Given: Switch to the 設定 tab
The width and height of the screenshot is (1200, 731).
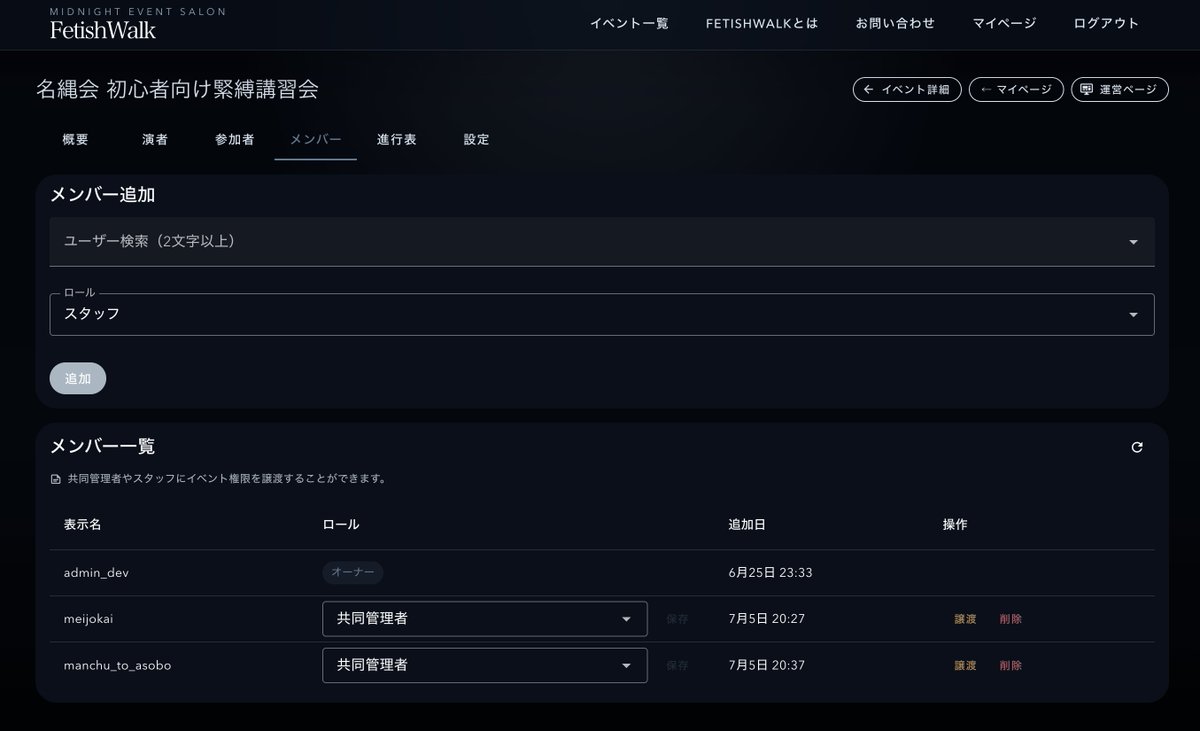Looking at the screenshot, I should (x=477, y=140).
